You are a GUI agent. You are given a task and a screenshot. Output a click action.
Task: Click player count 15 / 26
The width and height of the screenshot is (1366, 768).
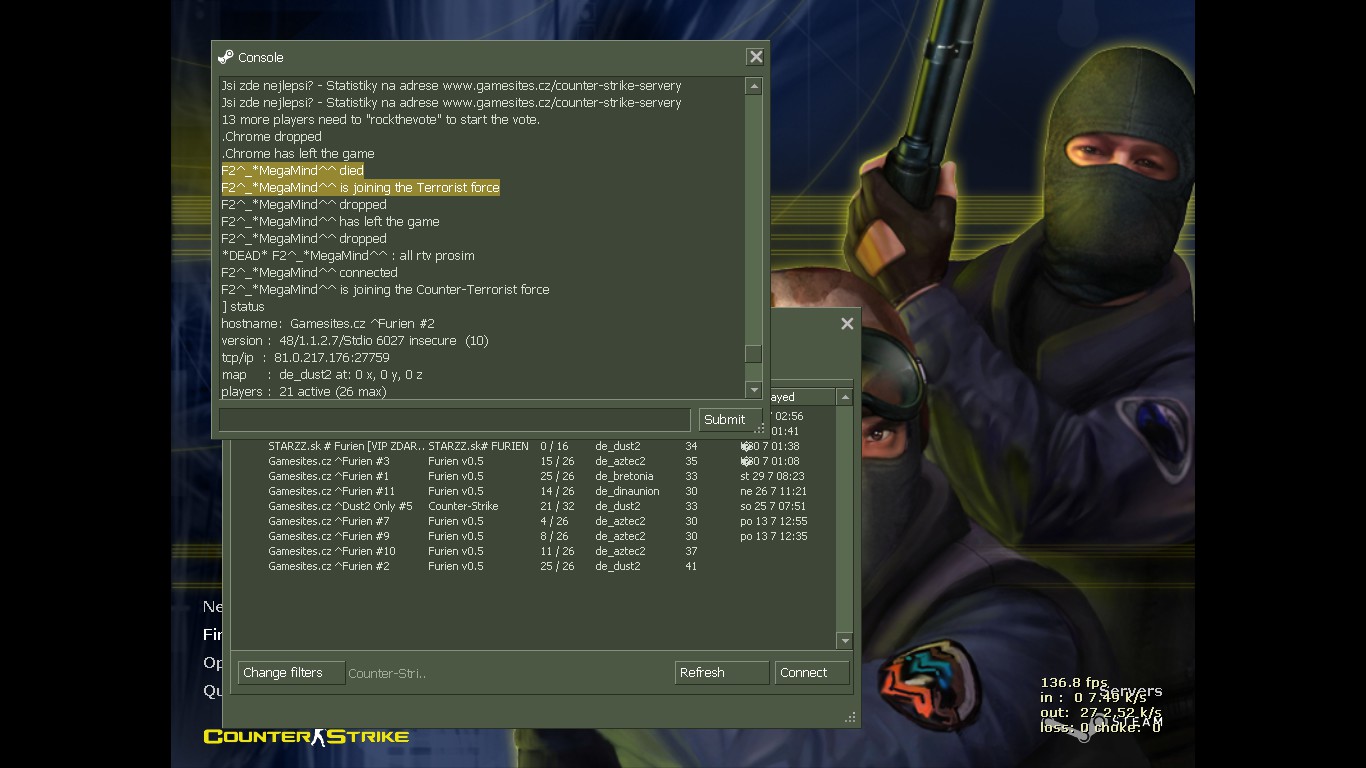557,461
